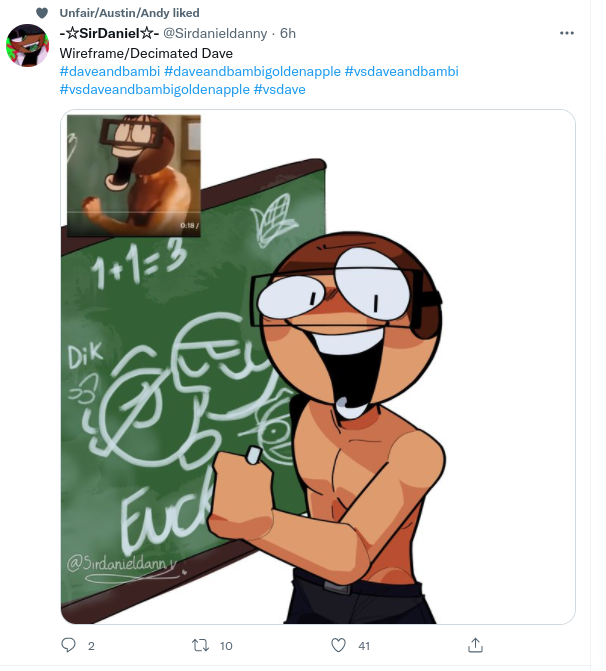Select the #vsdave hashtag
This screenshot has width=606, height=671.
[279, 89]
